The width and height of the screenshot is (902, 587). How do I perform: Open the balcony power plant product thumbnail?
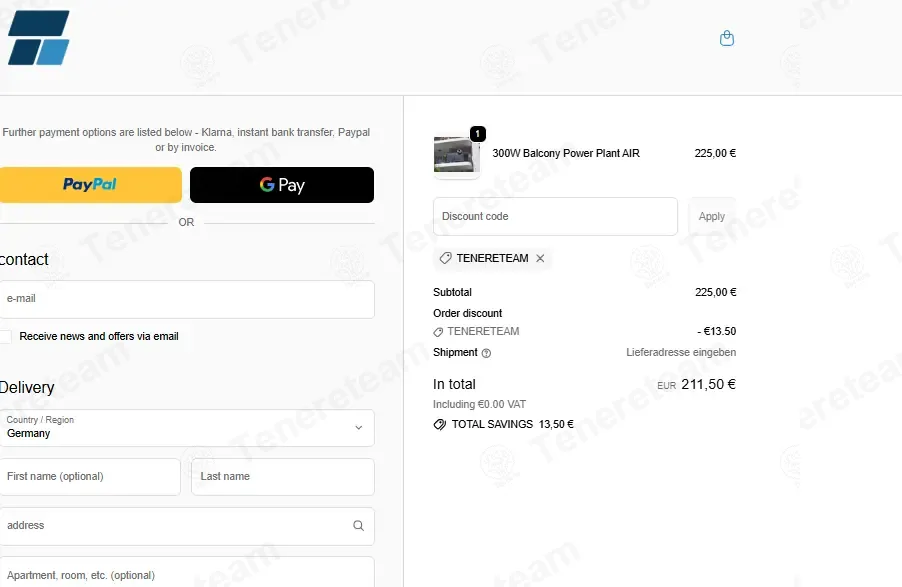(457, 154)
